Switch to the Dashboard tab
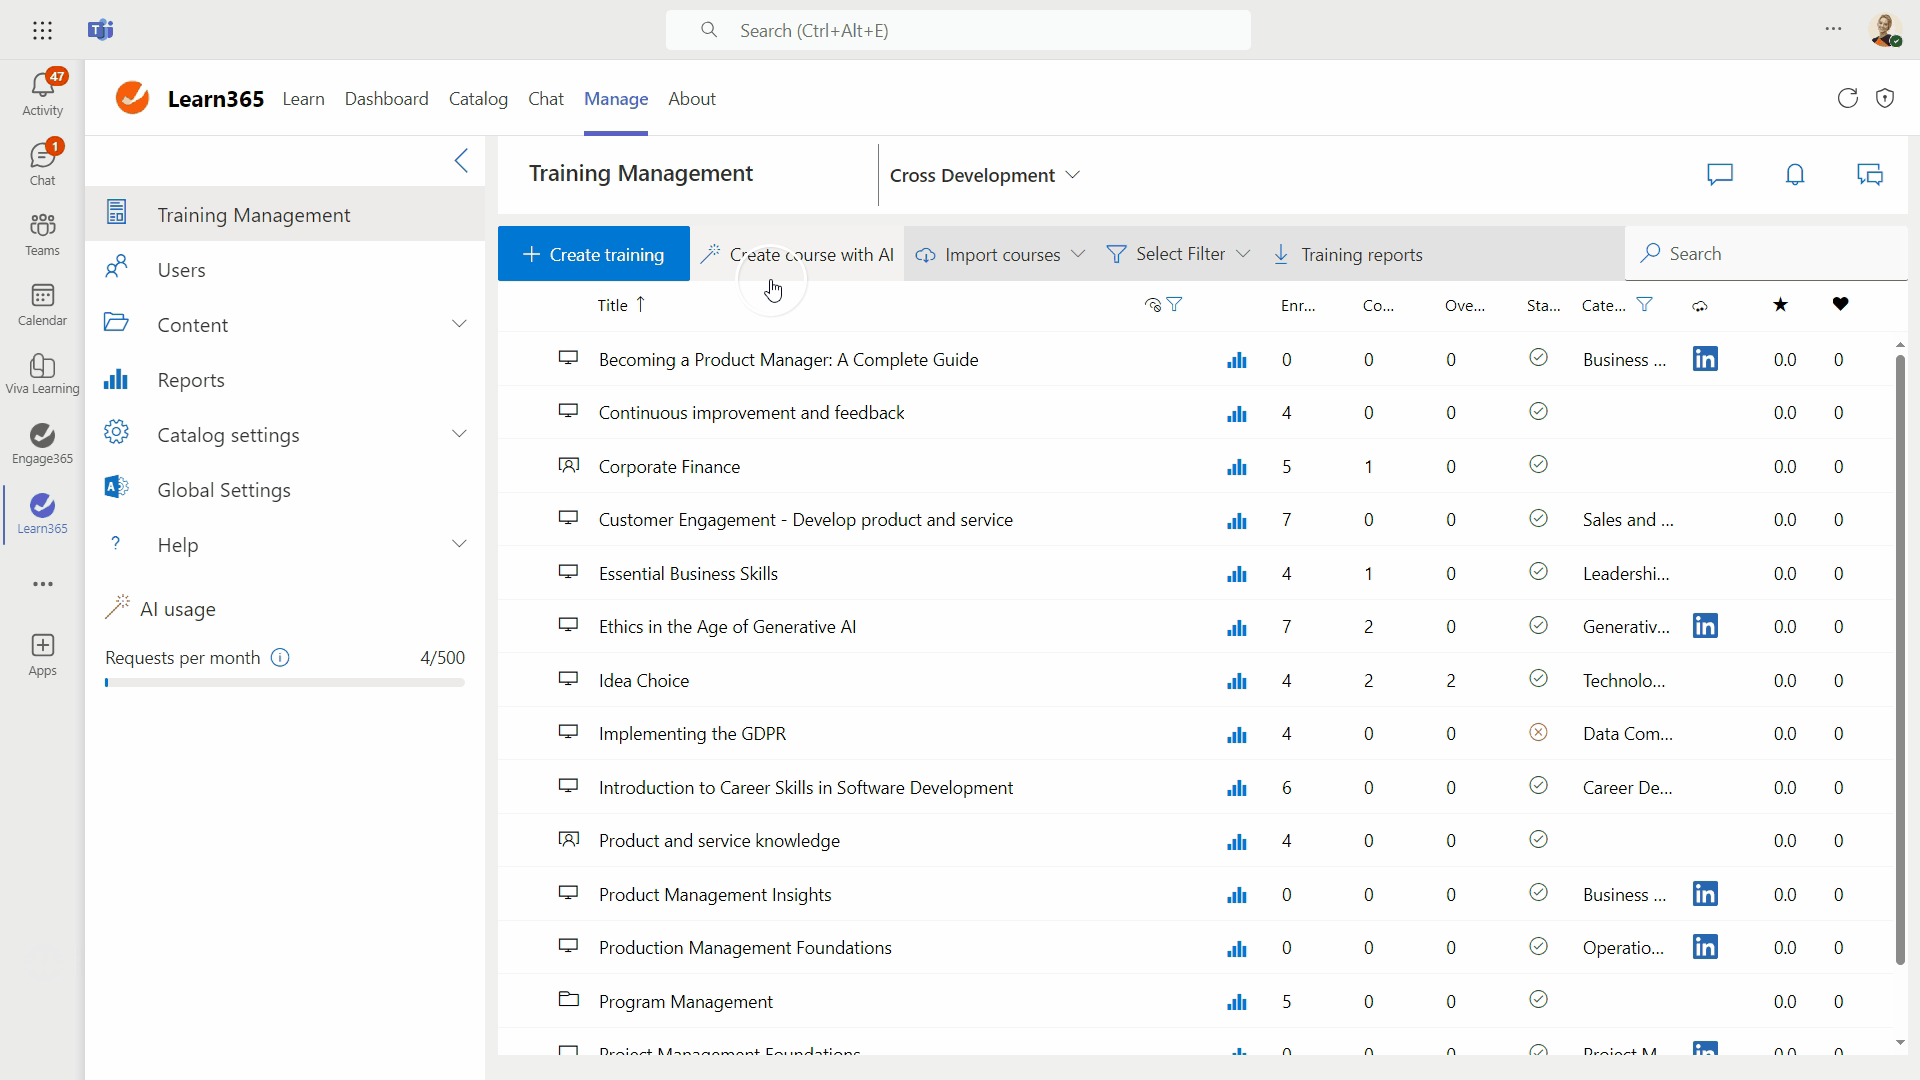The image size is (1920, 1080). pos(386,99)
